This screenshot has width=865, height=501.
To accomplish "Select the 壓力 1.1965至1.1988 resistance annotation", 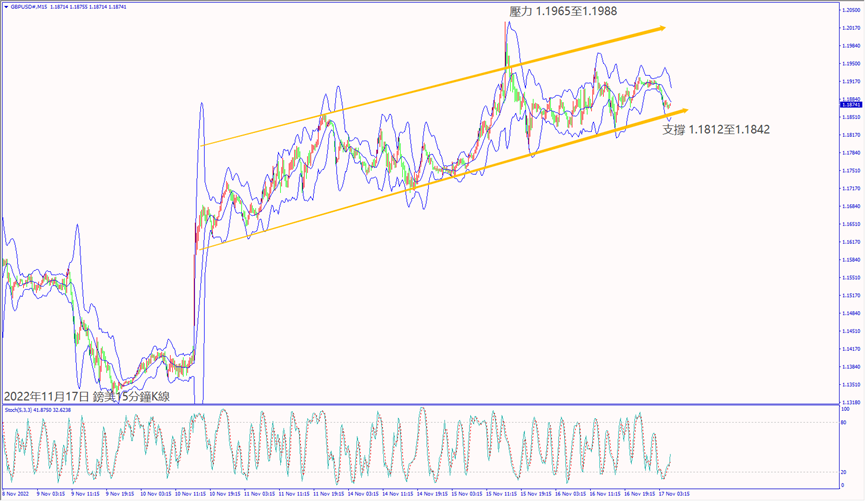I will point(562,11).
